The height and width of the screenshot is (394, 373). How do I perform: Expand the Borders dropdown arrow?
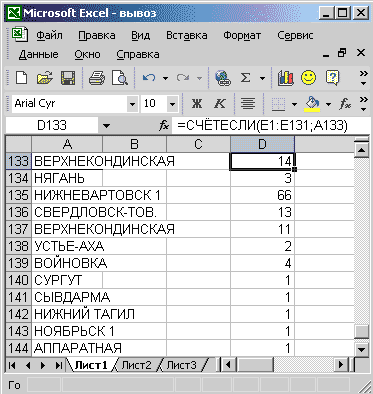[x=294, y=104]
